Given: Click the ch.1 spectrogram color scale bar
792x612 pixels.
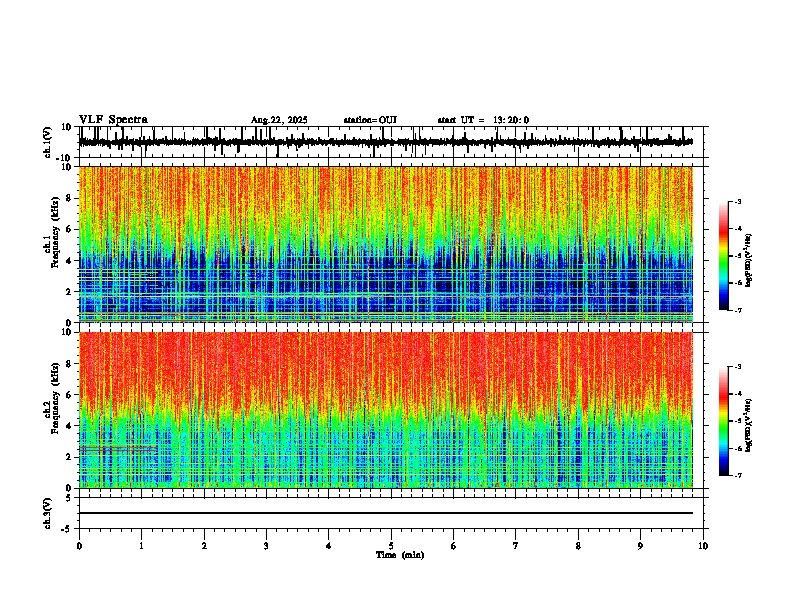Looking at the screenshot, I should coord(724,256).
